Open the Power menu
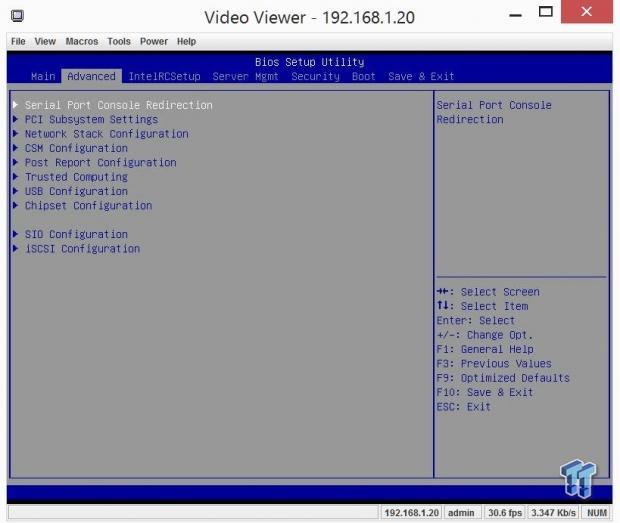This screenshot has width=620, height=523. tap(154, 42)
